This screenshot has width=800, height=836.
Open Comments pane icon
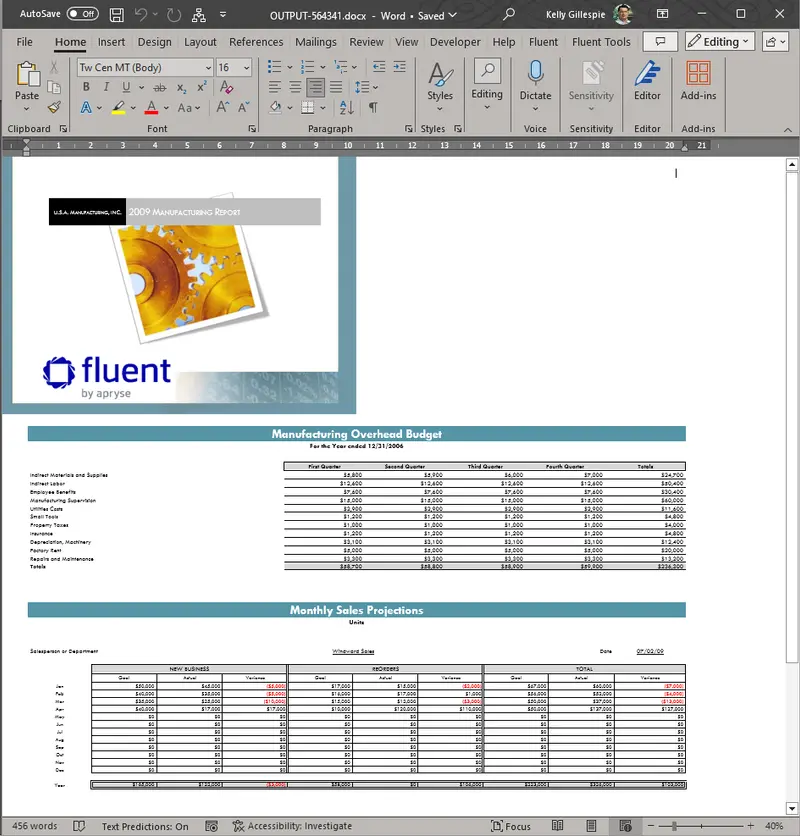(660, 42)
